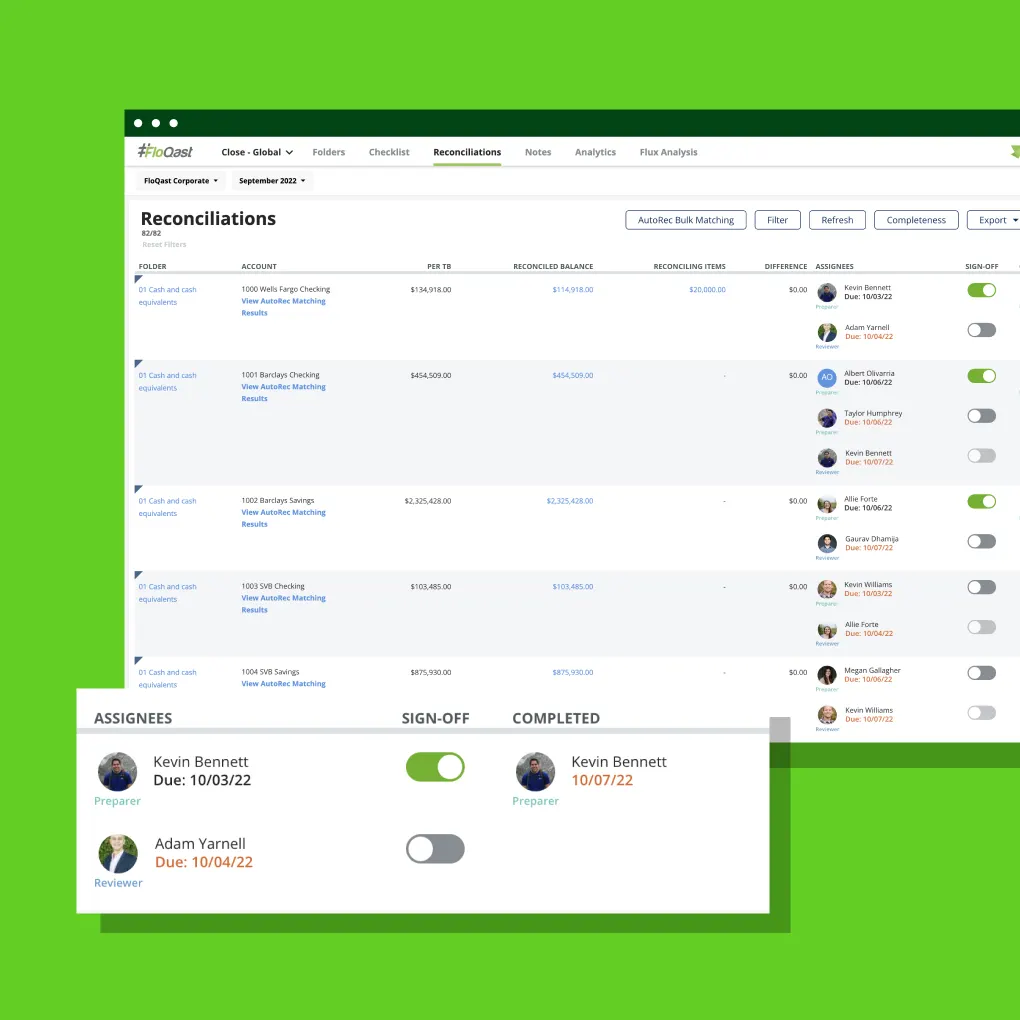Click the Refresh button
The image size is (1020, 1020).
pos(837,220)
